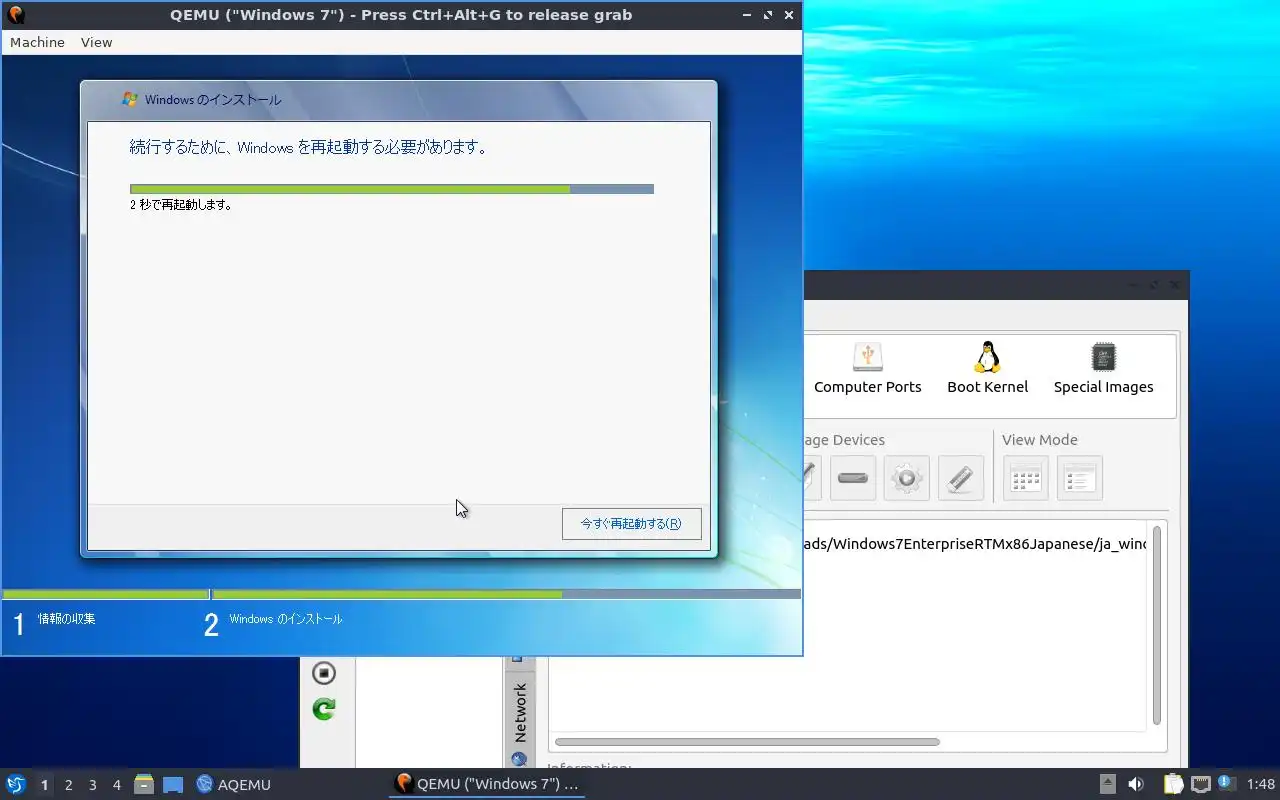Activate the AQEMU taskbar entry
Viewport: 1280px width, 800px height.
[234, 784]
